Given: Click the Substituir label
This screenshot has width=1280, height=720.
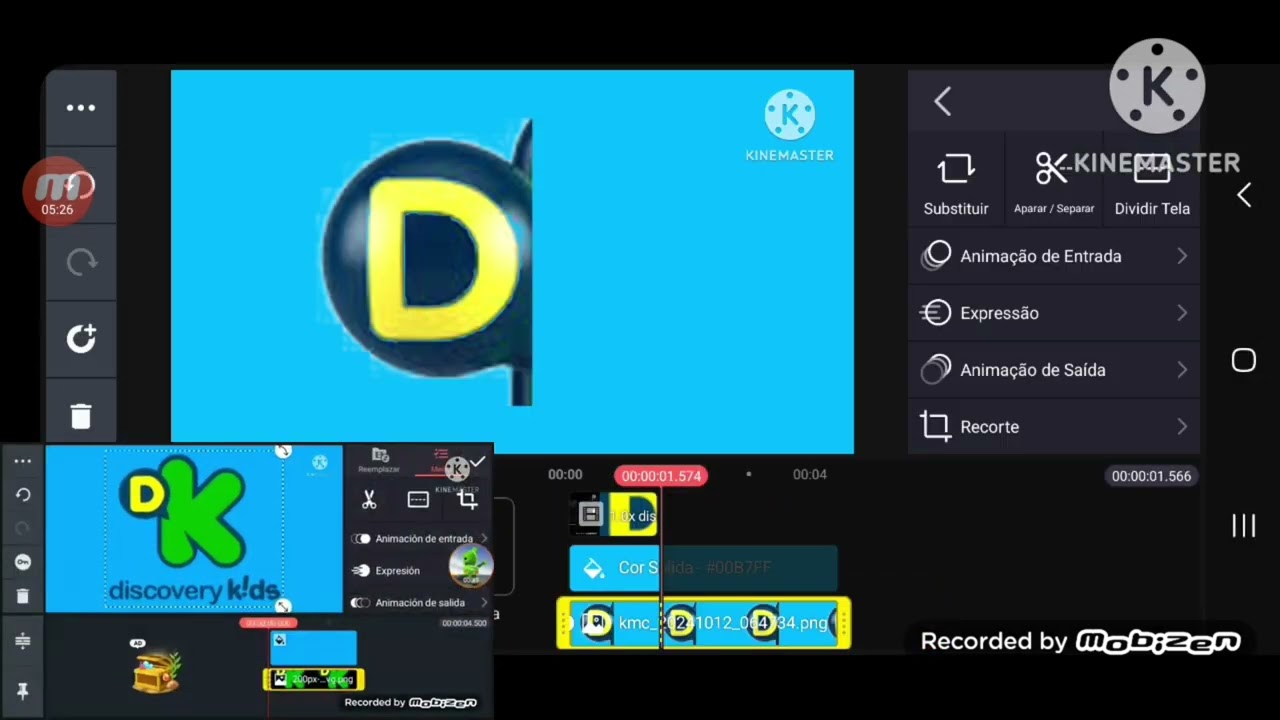Looking at the screenshot, I should [956, 209].
